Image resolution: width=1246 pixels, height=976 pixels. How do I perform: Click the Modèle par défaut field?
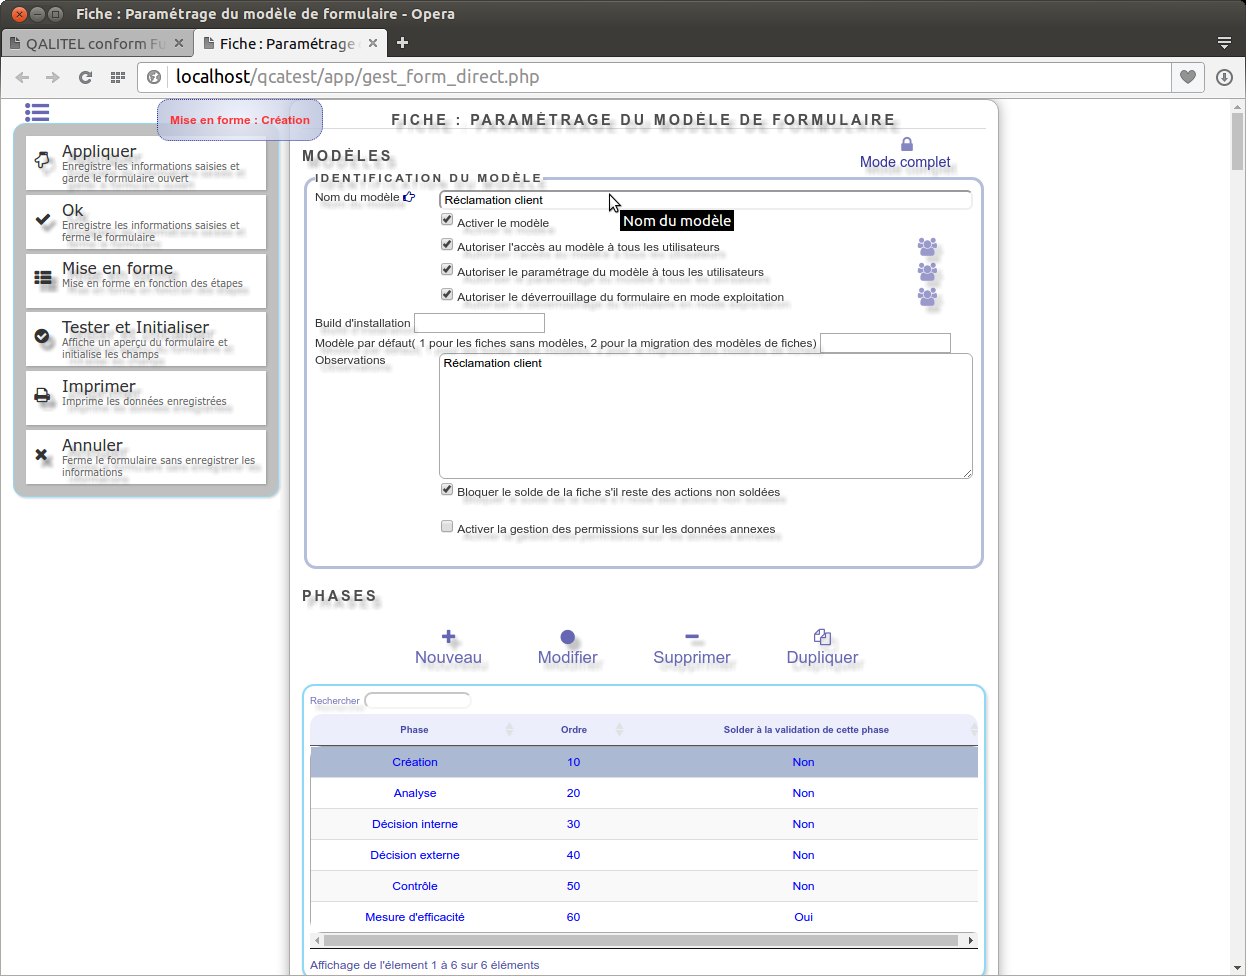885,343
